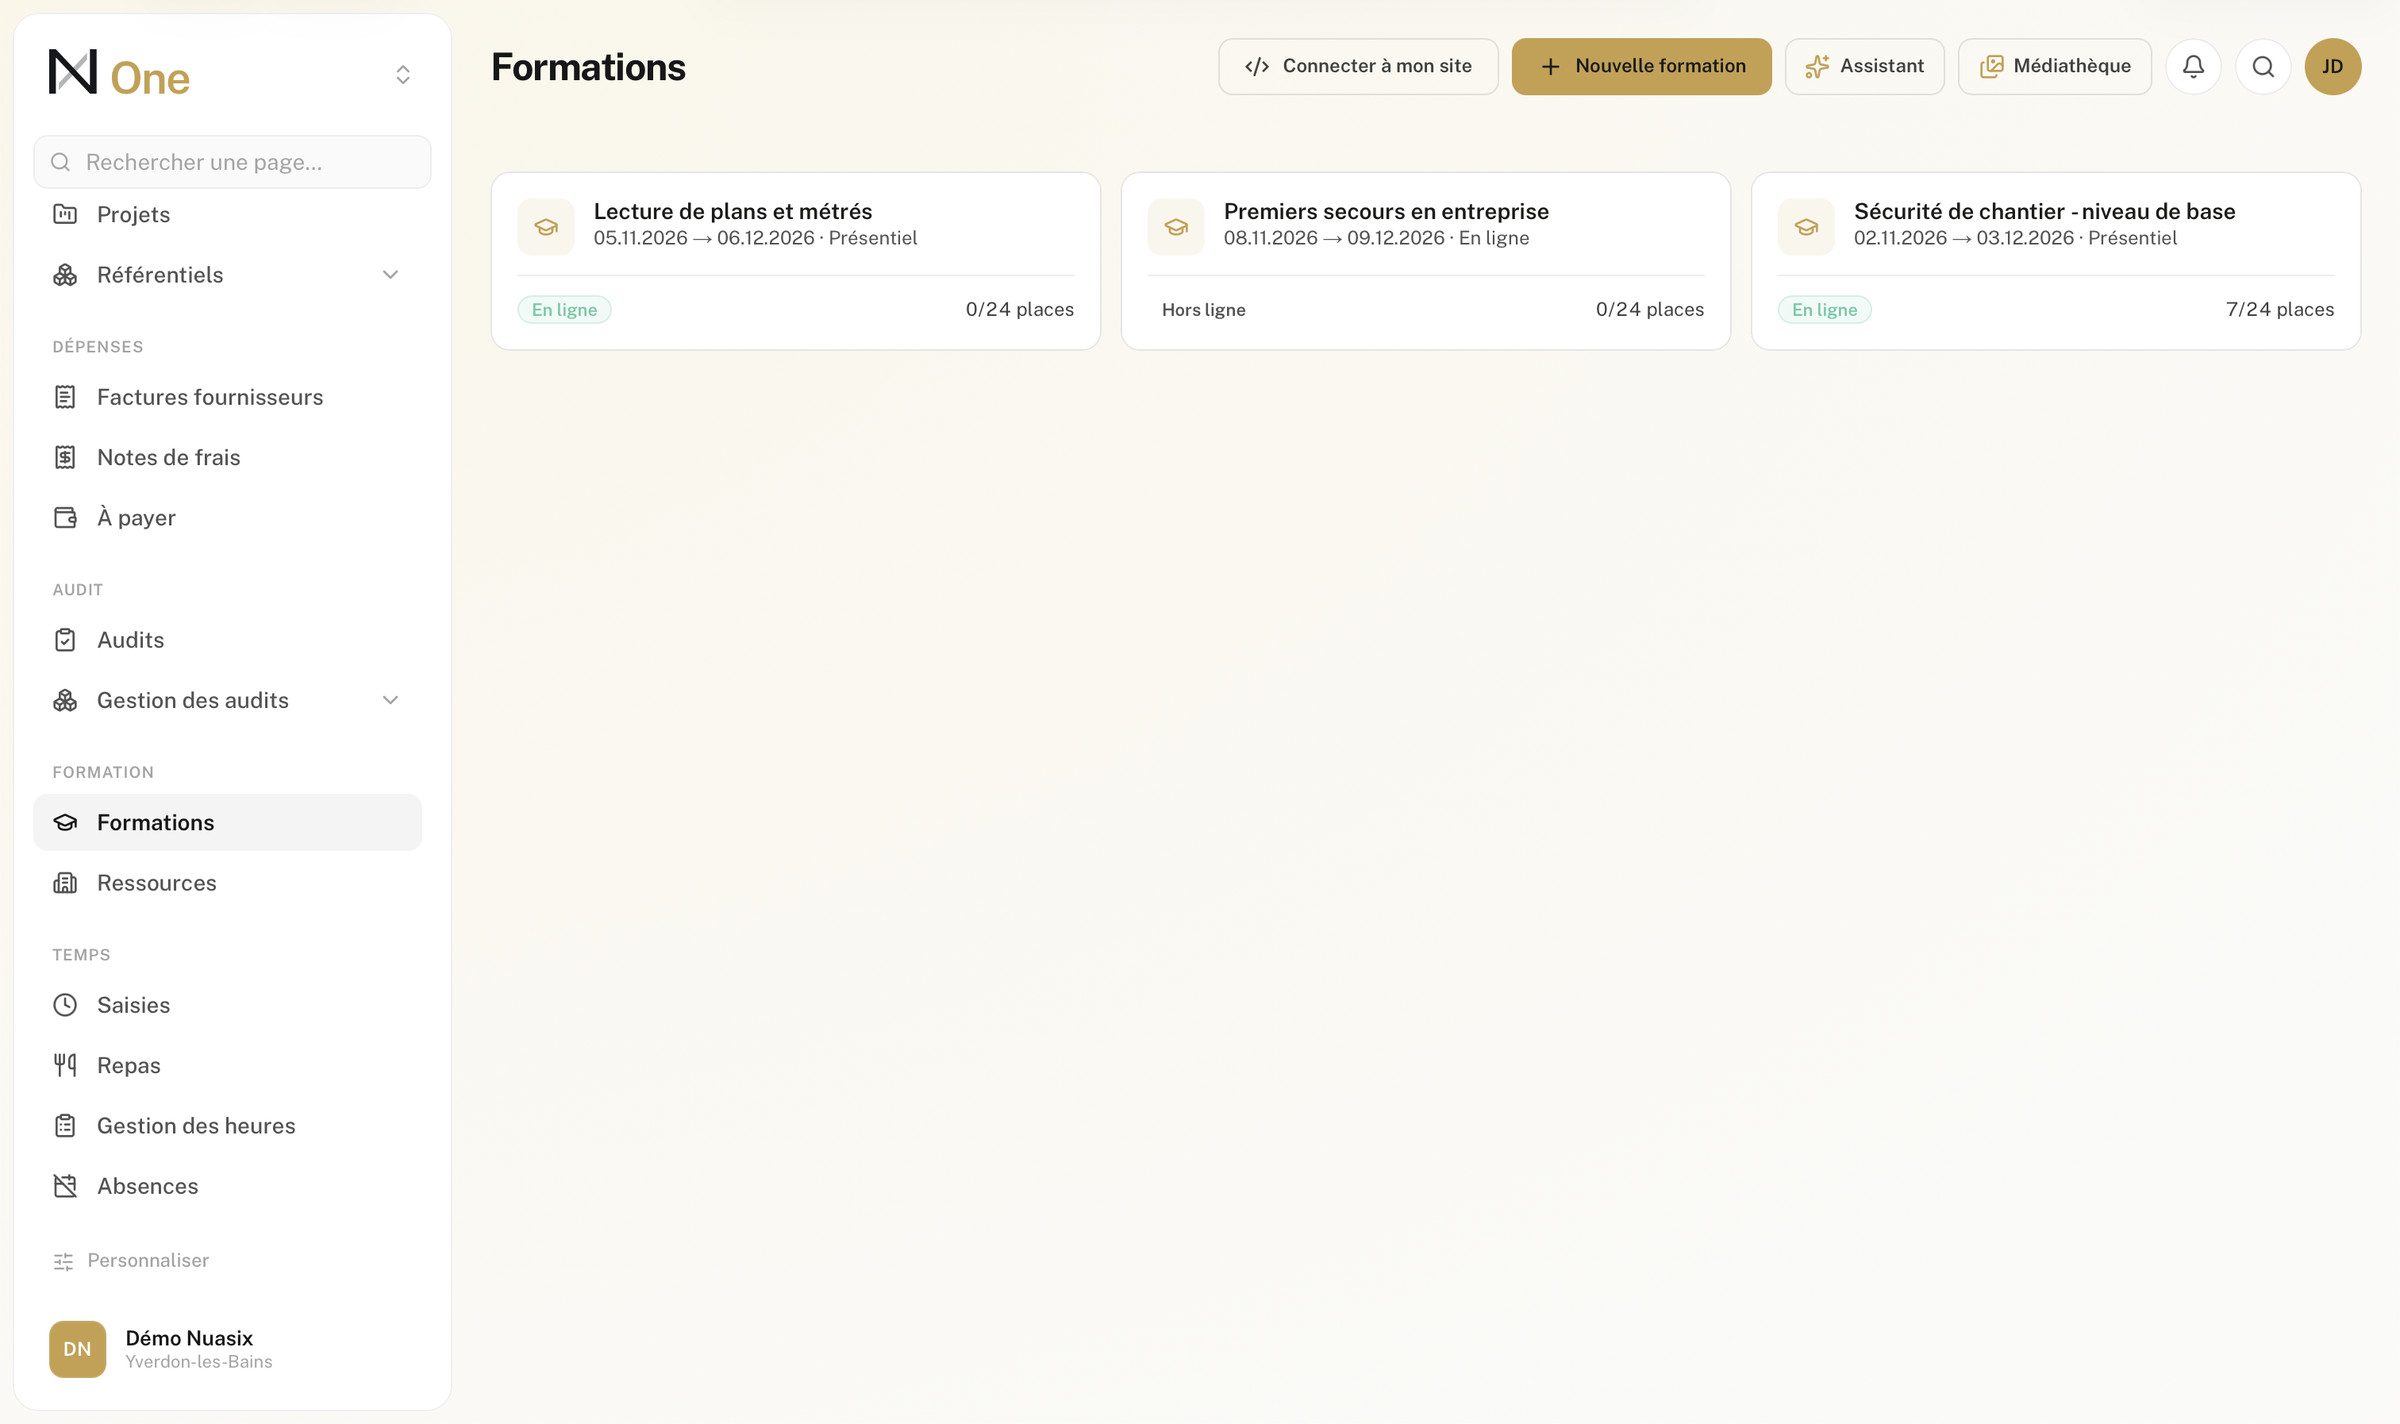Screen dimensions: 2400x1424
Task: Click Nouvelle formation button
Action: click(x=1642, y=66)
